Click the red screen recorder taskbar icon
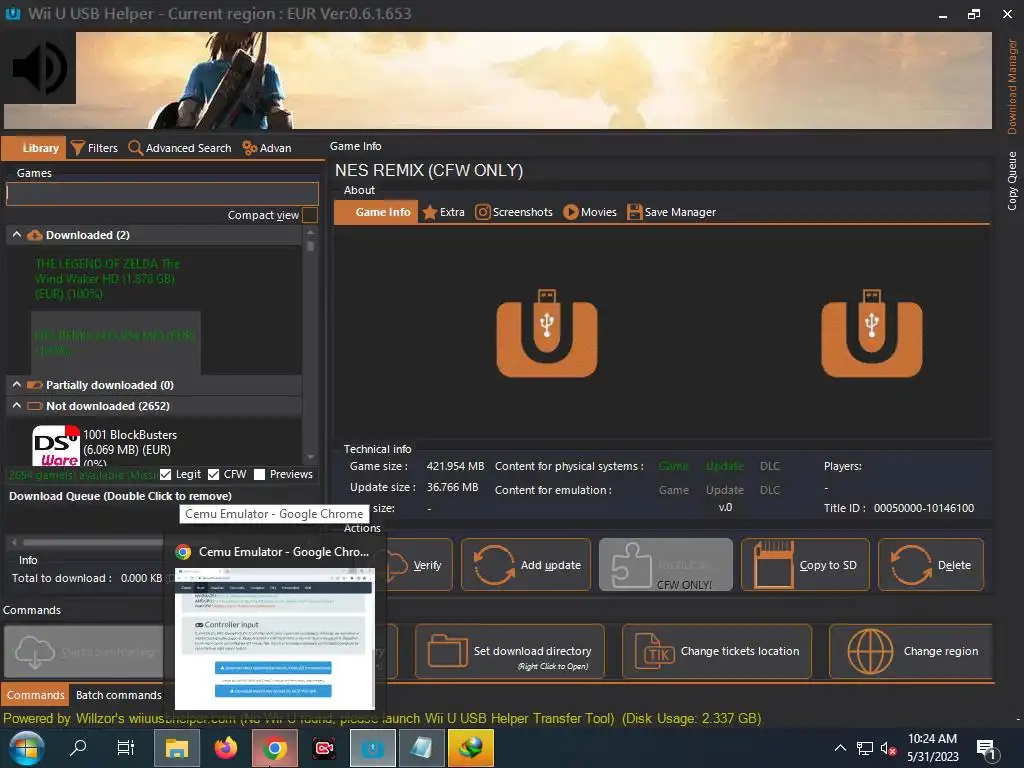 (x=323, y=748)
